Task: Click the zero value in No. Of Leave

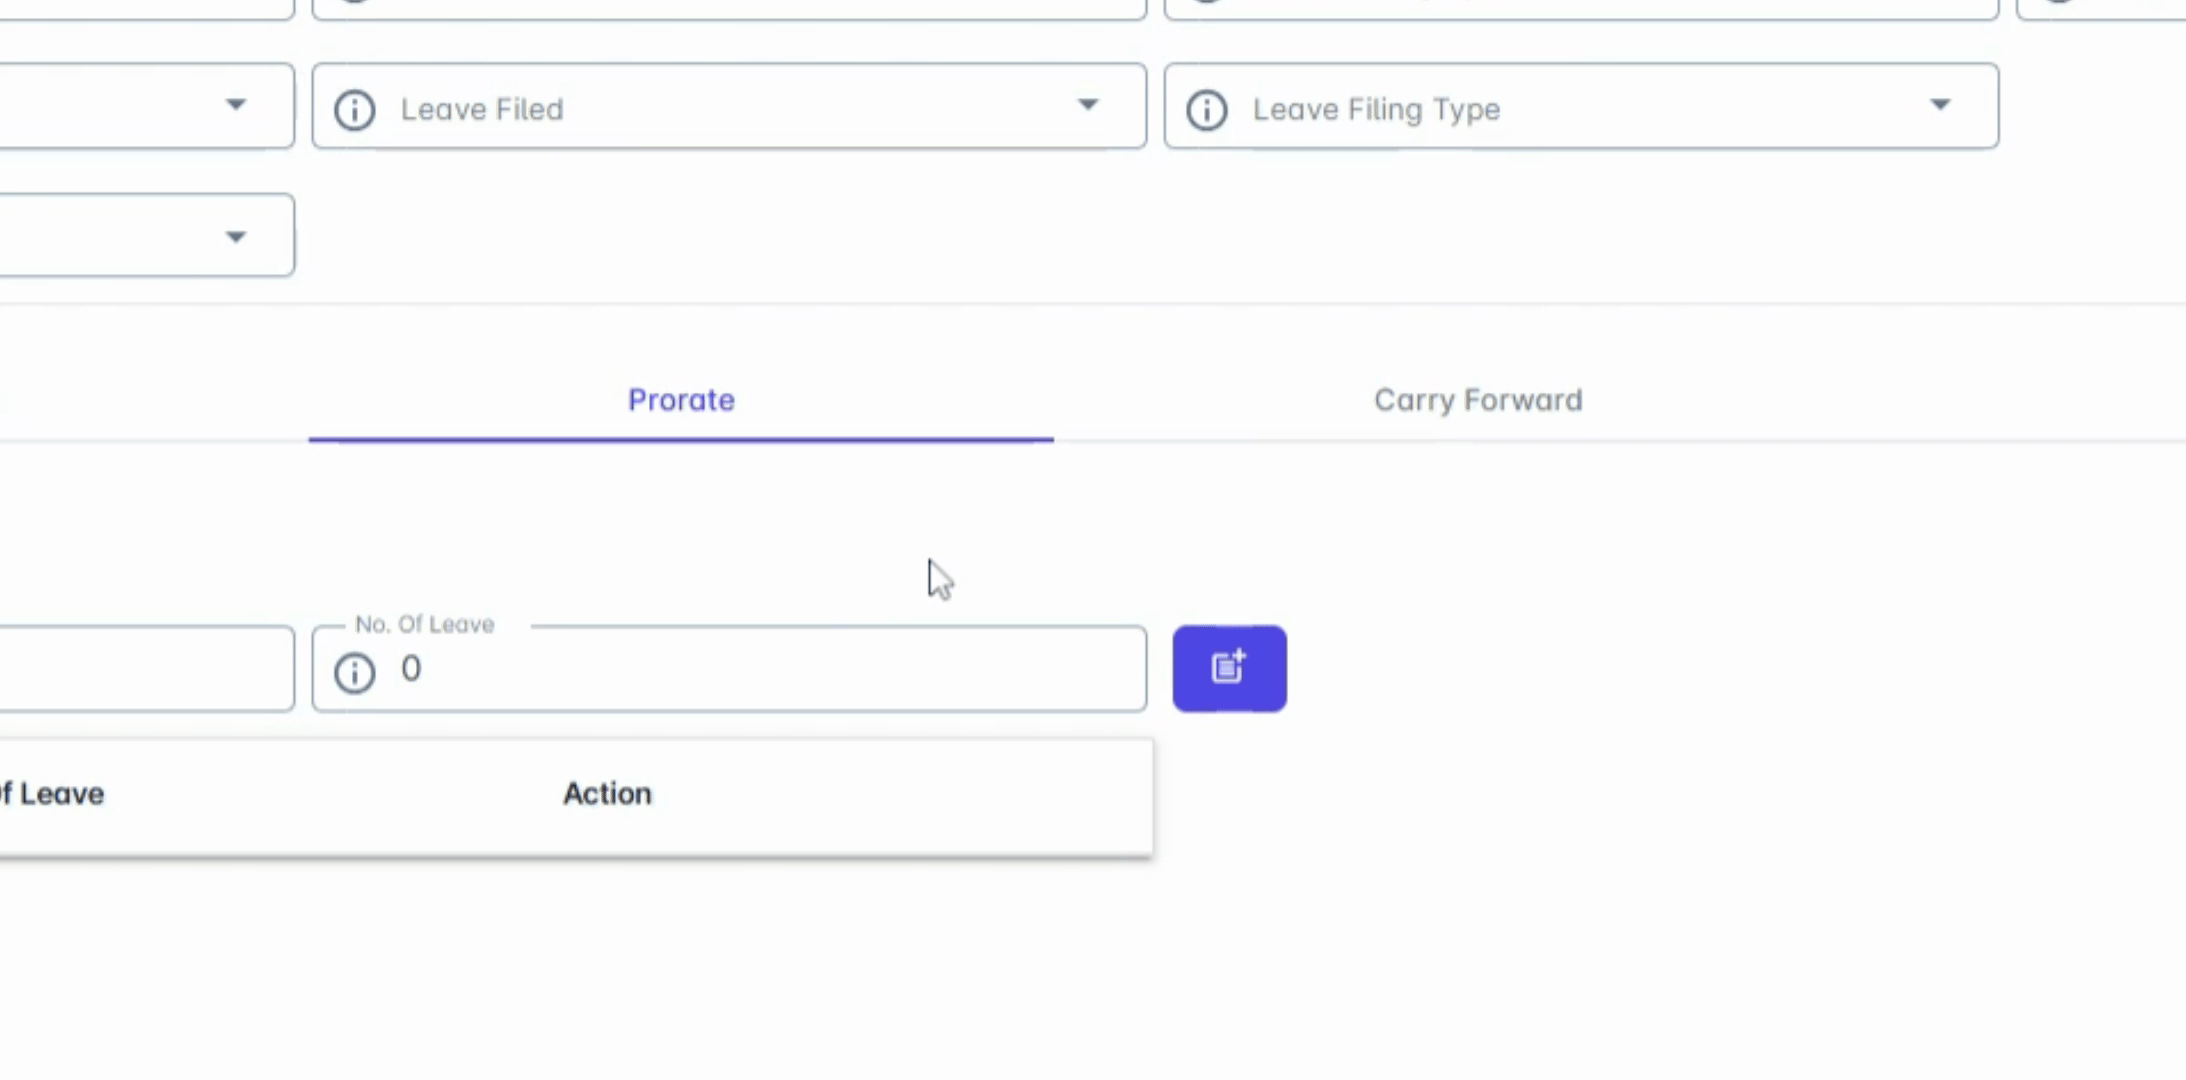Action: tap(411, 669)
